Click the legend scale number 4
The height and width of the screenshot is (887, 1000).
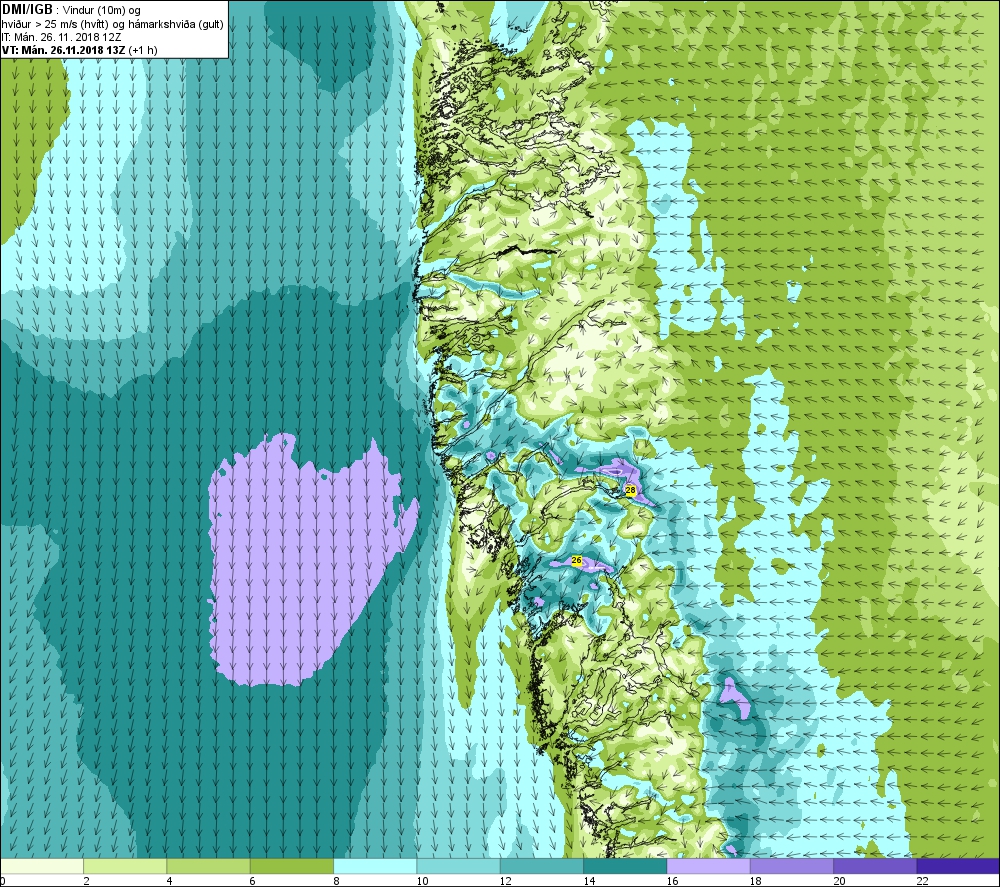pos(170,881)
